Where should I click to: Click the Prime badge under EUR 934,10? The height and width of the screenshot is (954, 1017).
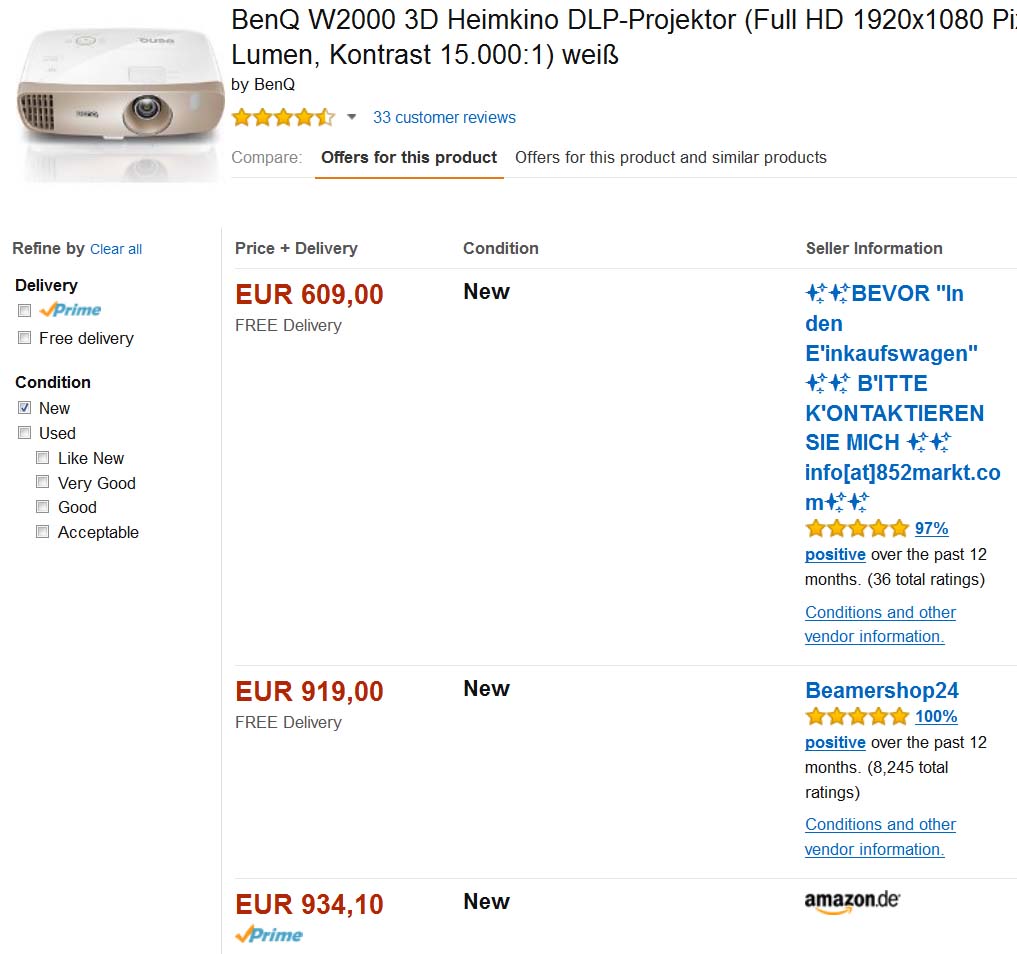tap(269, 935)
